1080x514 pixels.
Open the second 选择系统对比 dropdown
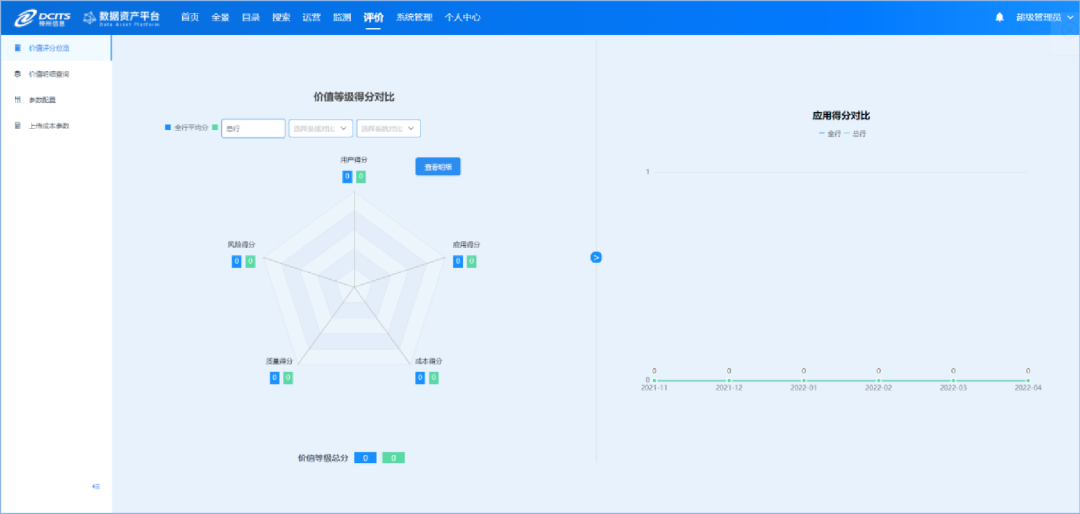(388, 128)
